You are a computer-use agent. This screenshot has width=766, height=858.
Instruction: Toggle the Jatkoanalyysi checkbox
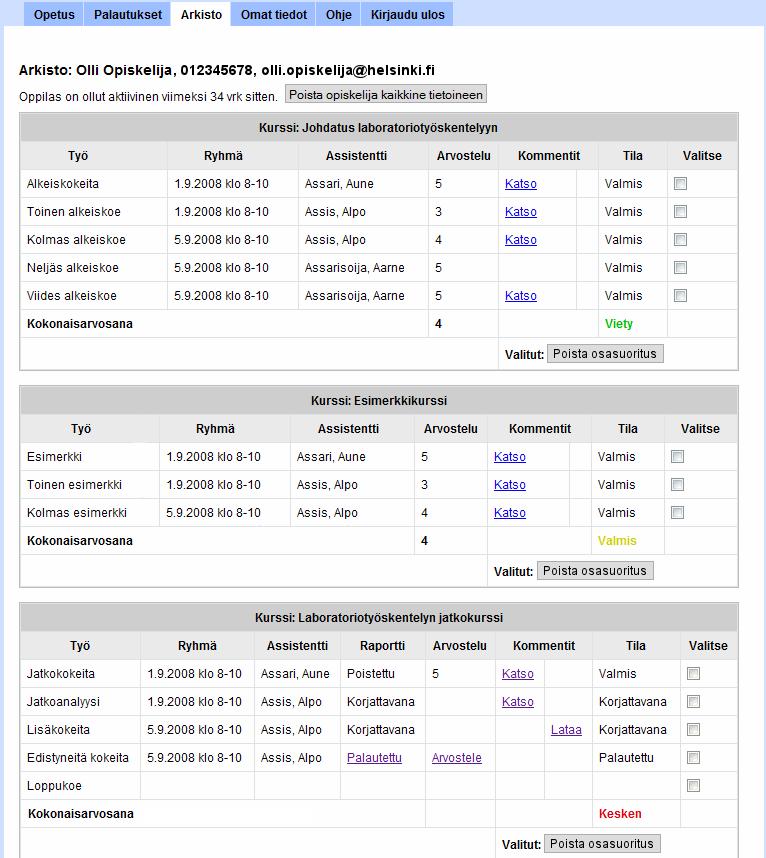pos(693,702)
